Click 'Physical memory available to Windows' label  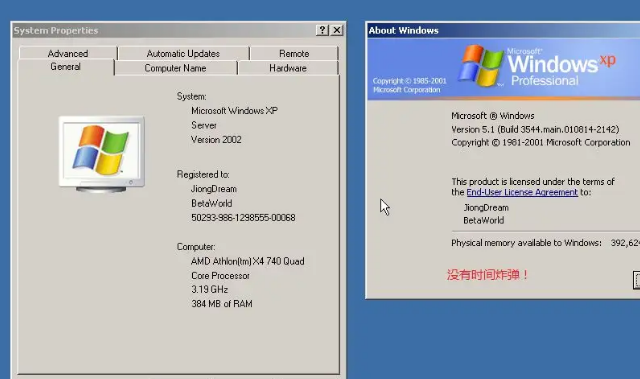tap(526, 243)
